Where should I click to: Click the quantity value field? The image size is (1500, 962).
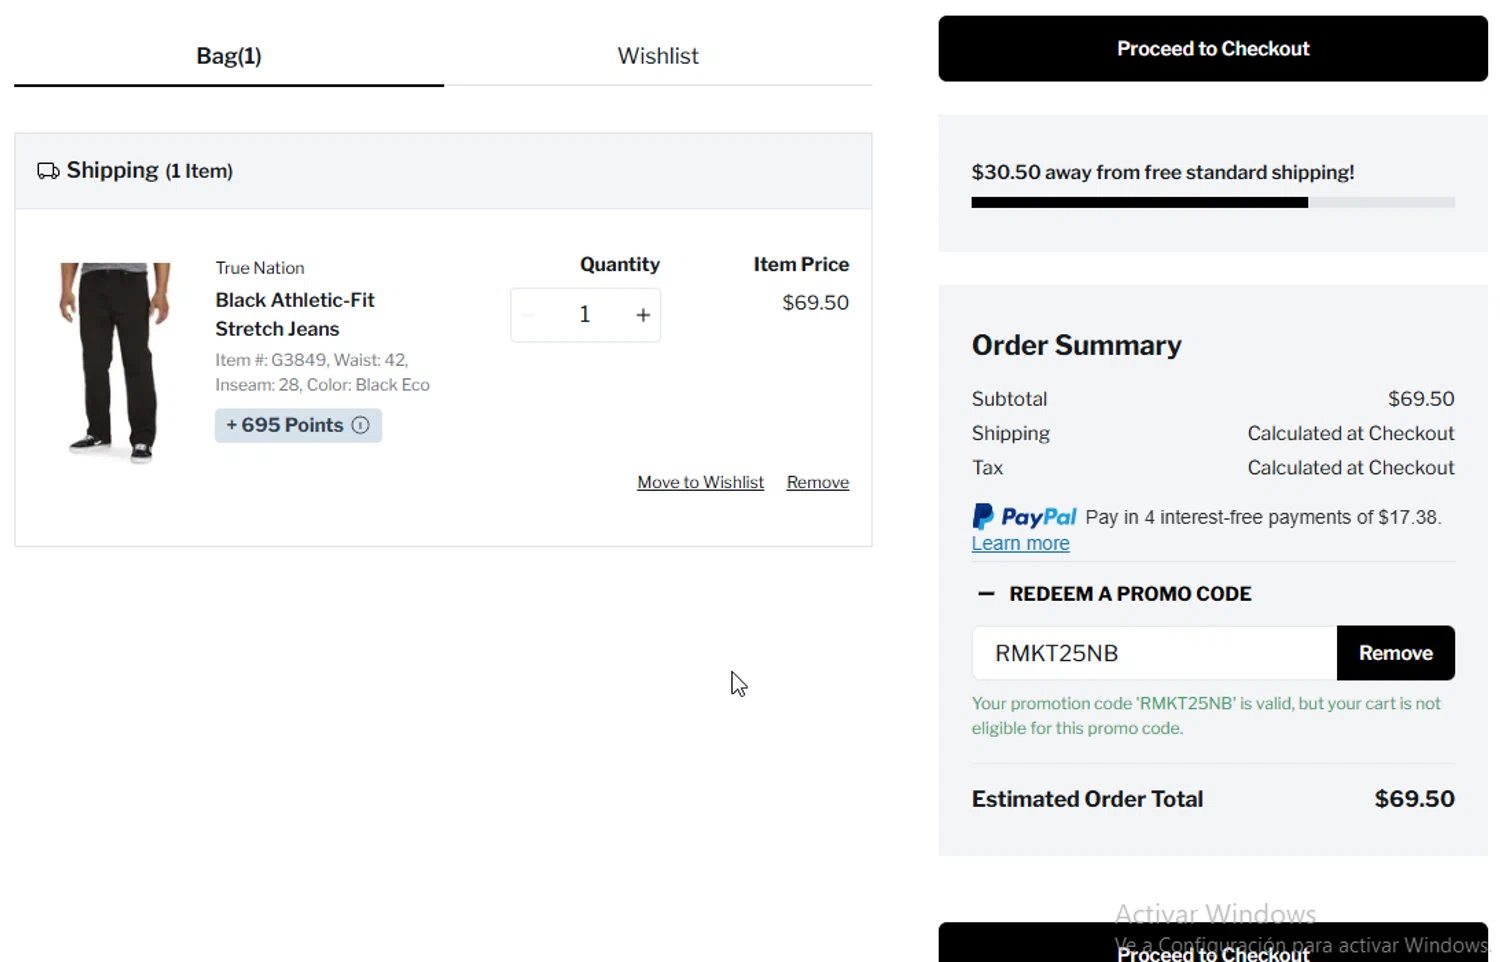585,315
